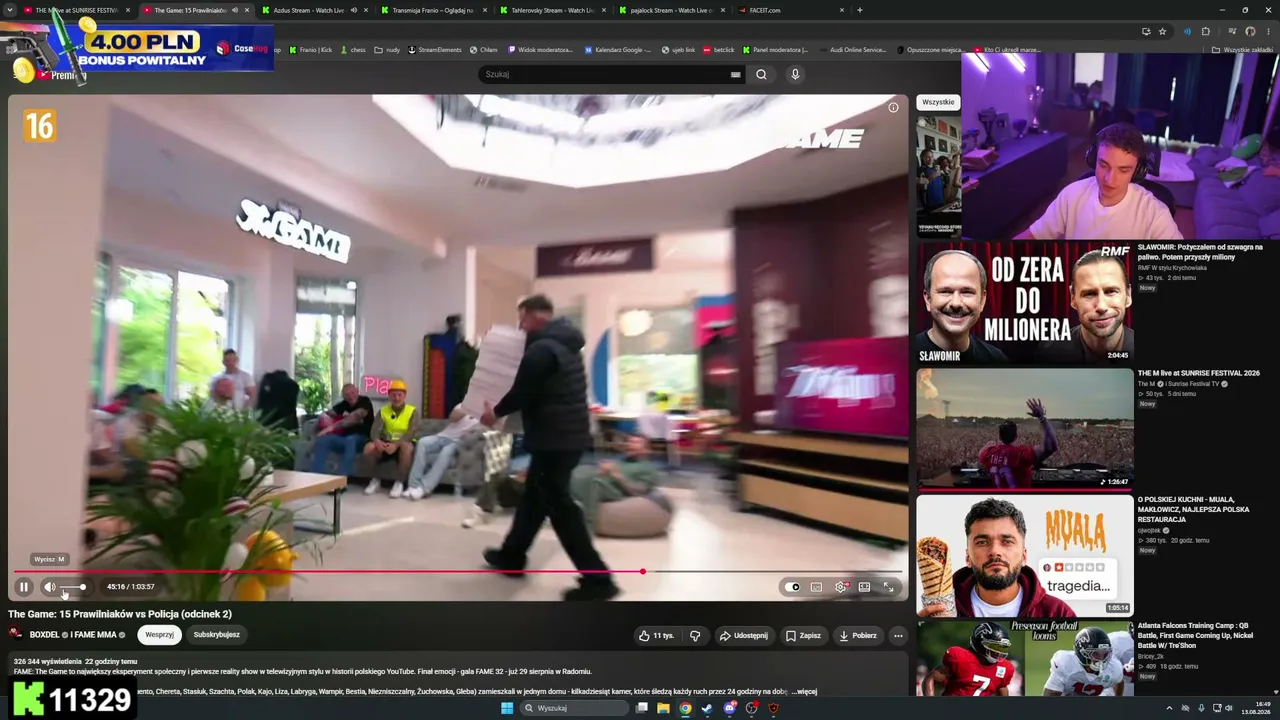Pause the video with the pause button
The width and height of the screenshot is (1280, 720).
[24, 587]
